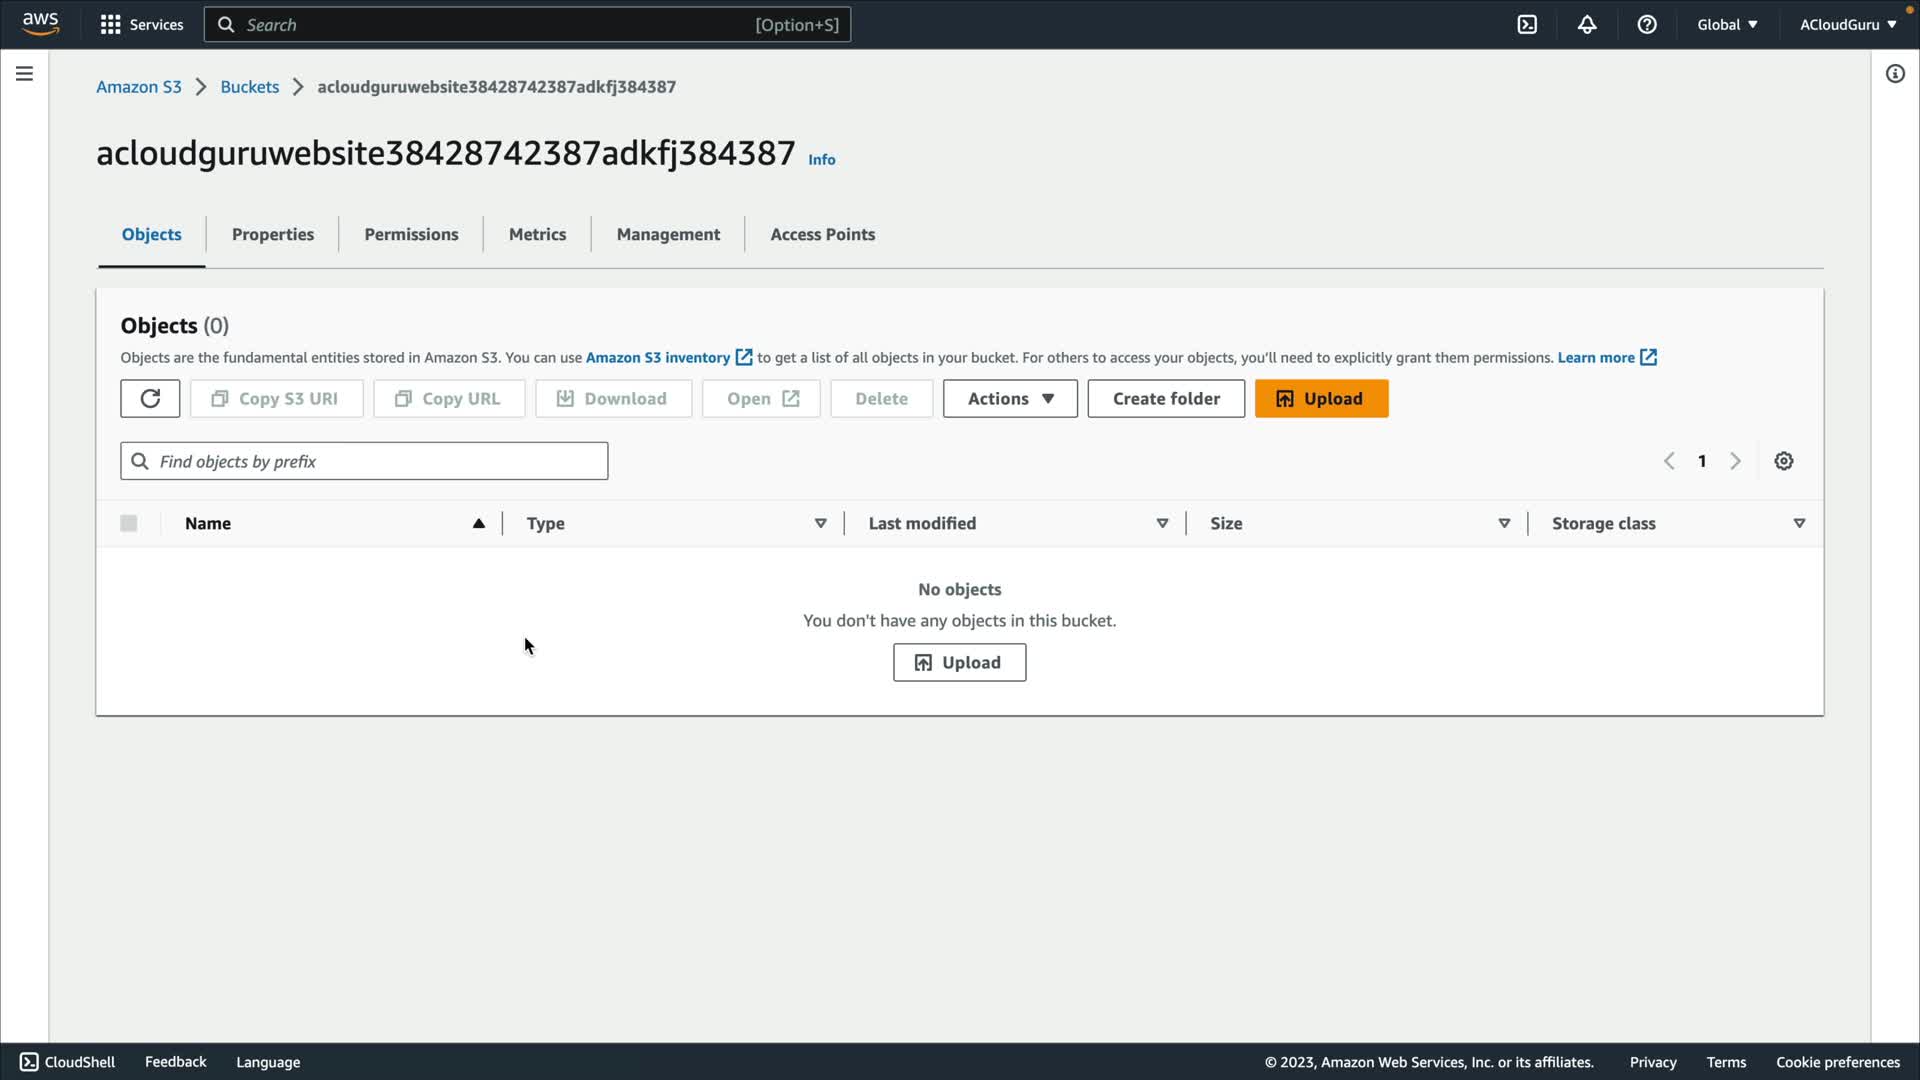Switch to the Properties tab
The width and height of the screenshot is (1920, 1080).
273,234
